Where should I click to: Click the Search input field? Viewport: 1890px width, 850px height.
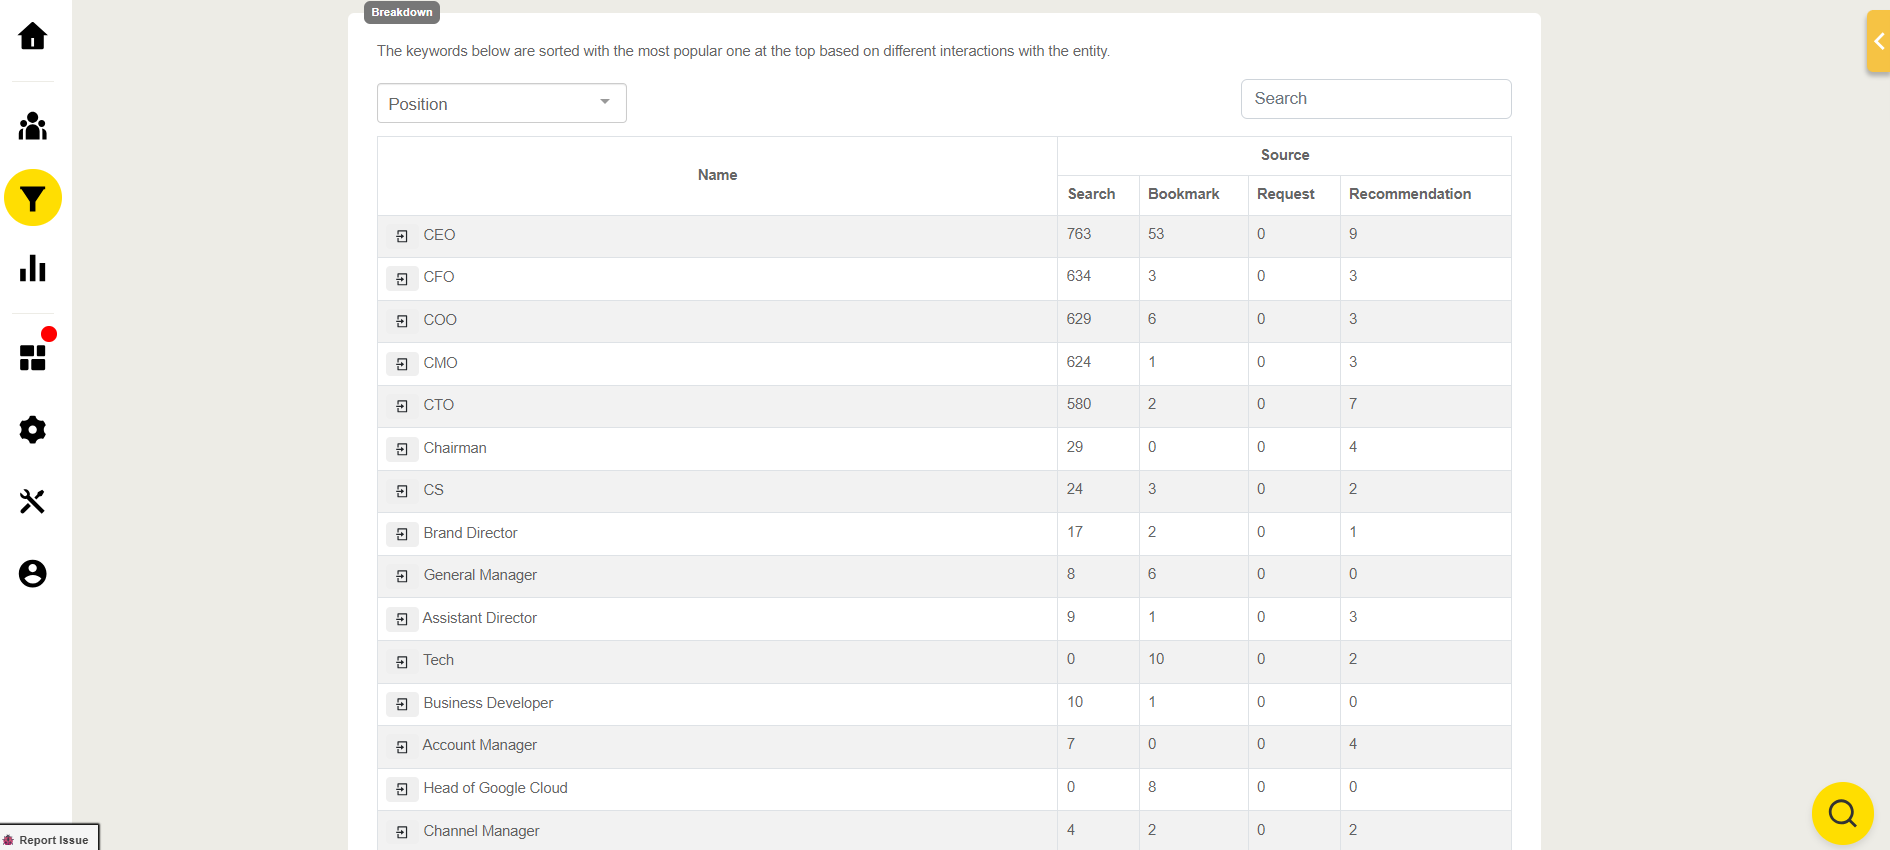pyautogui.click(x=1376, y=99)
